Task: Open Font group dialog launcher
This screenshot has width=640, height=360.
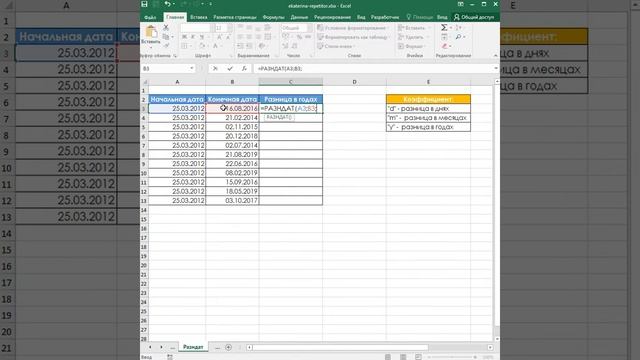Action: pos(231,56)
